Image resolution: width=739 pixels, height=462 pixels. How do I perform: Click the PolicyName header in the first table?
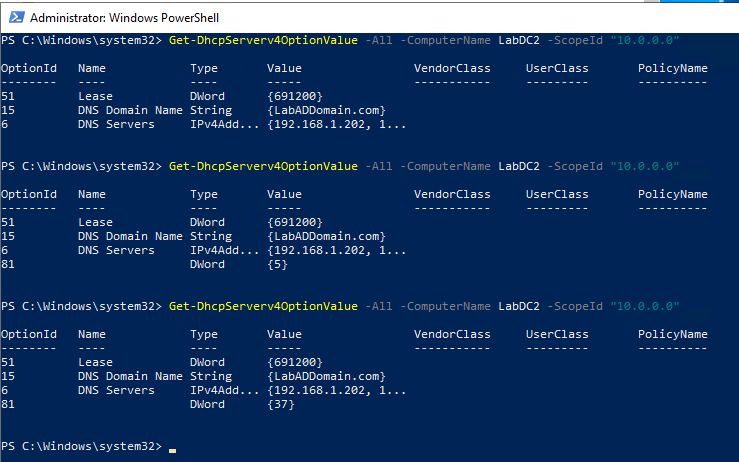[x=673, y=68]
